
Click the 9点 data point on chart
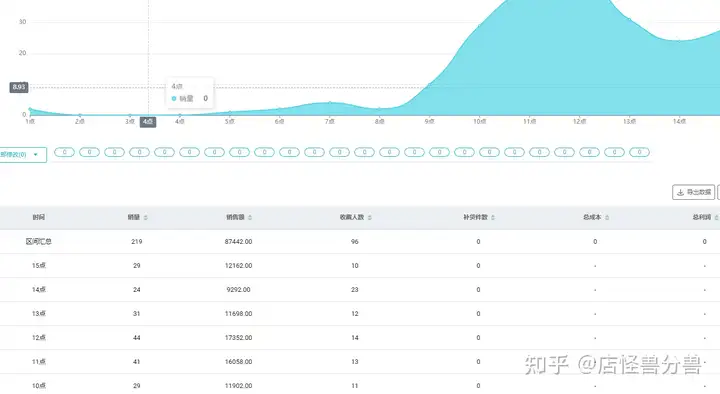(x=429, y=84)
